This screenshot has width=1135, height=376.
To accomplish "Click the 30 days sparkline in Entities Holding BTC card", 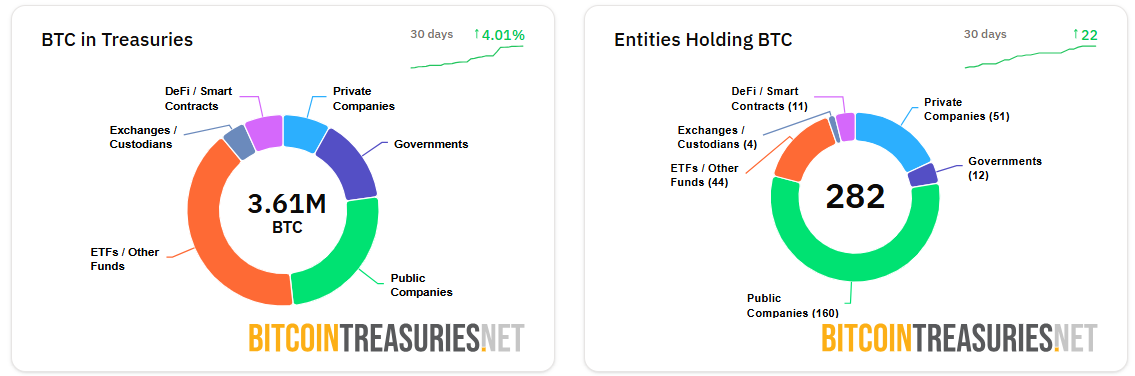I will point(1030,57).
